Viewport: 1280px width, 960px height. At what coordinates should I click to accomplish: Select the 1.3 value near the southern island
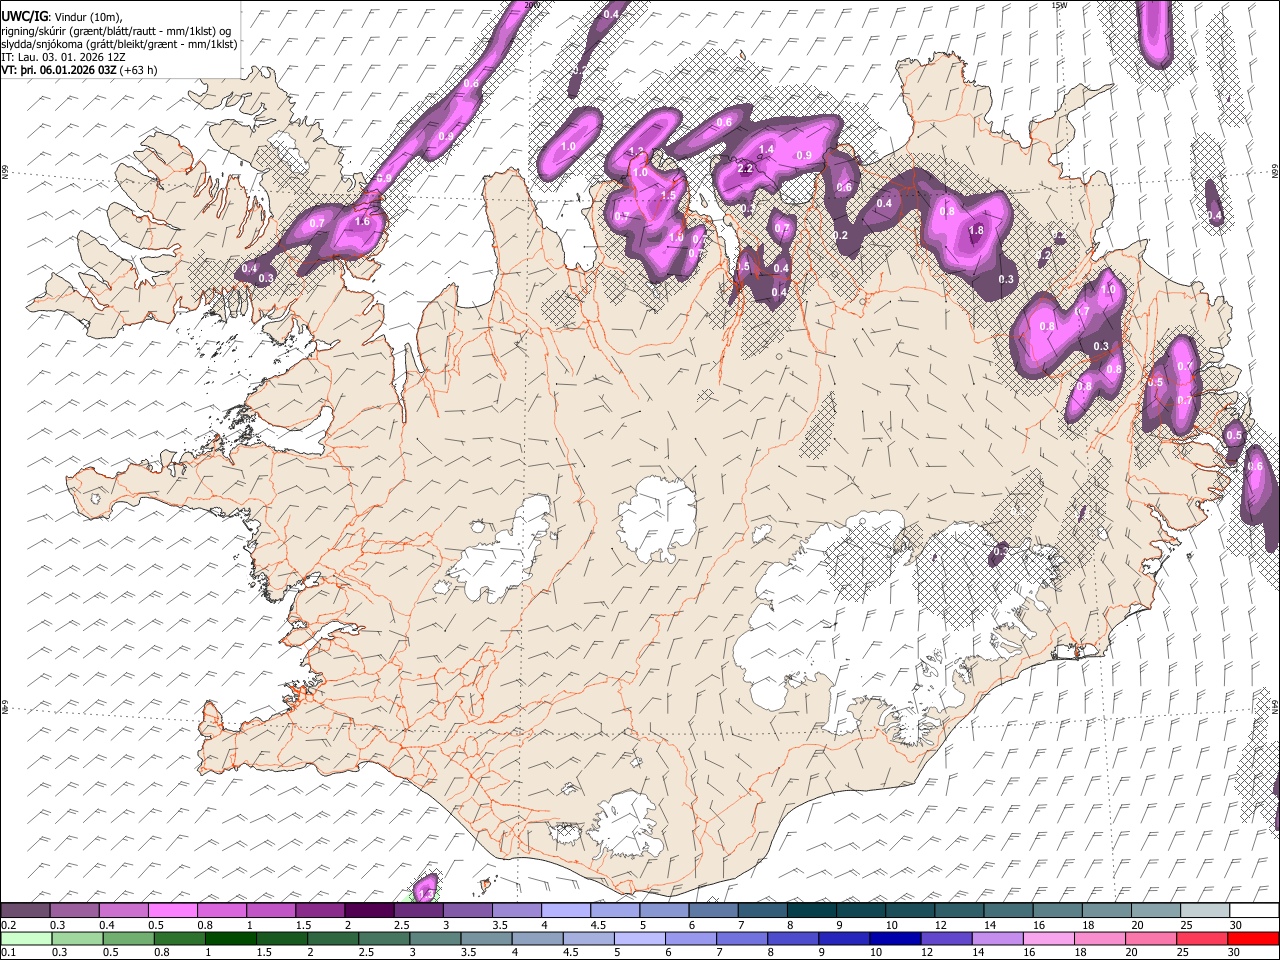(x=426, y=893)
